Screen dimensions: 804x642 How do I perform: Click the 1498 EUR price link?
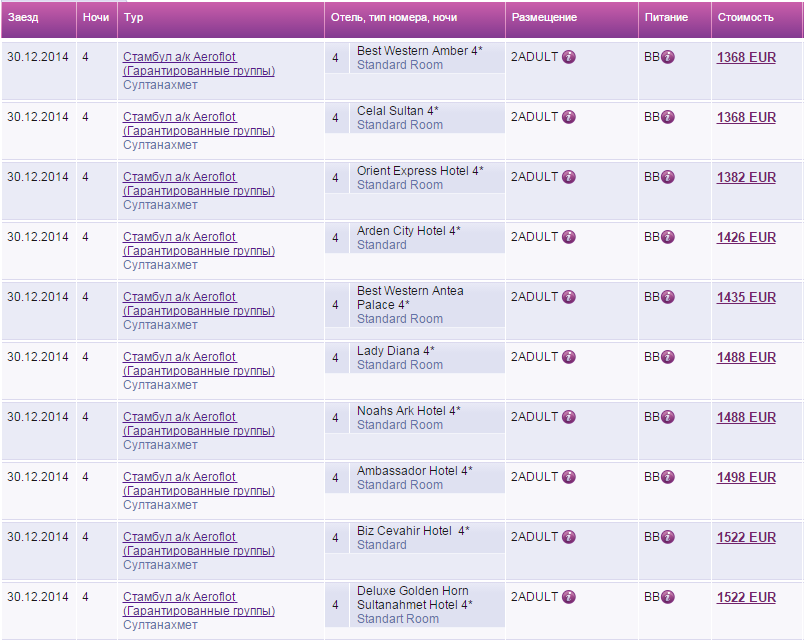click(746, 478)
